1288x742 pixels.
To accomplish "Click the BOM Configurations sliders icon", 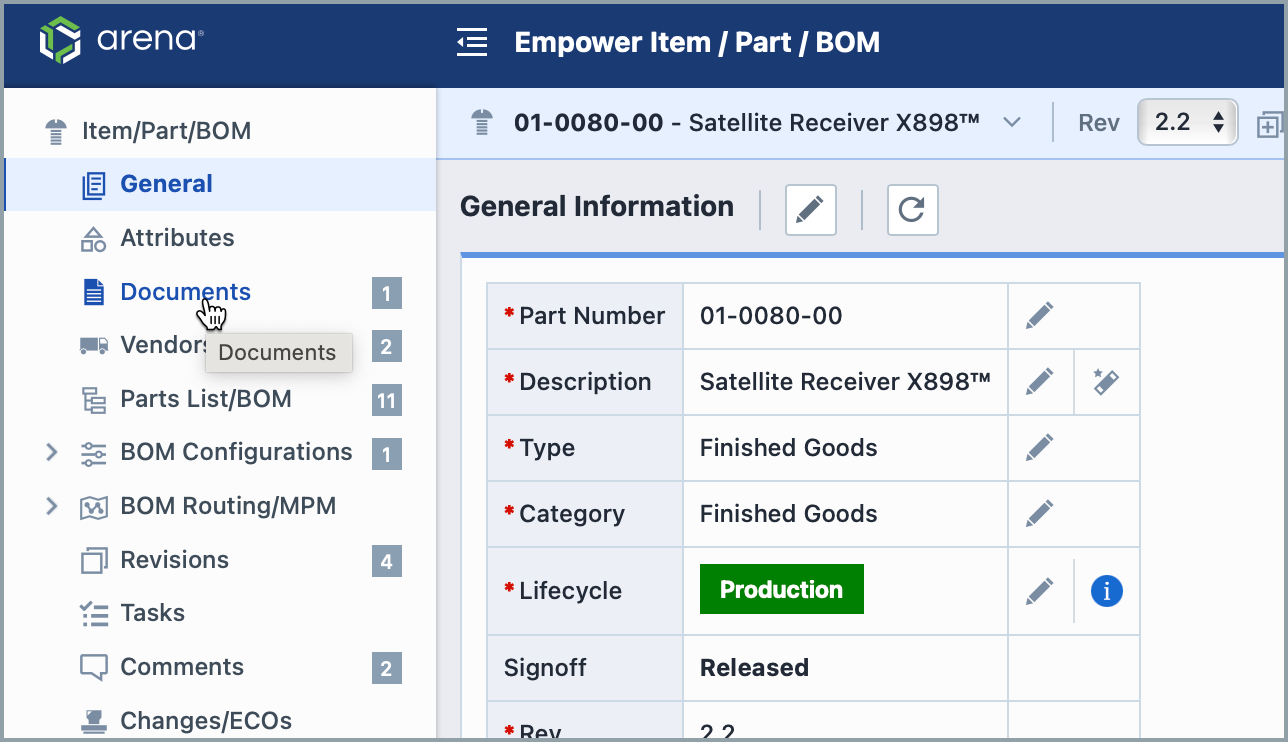I will pos(93,453).
